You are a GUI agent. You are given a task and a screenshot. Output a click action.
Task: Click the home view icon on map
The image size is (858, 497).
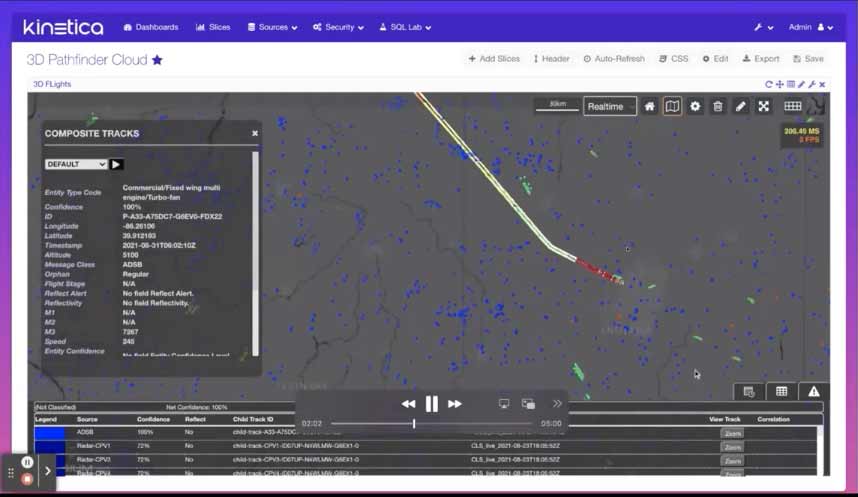pyautogui.click(x=650, y=106)
